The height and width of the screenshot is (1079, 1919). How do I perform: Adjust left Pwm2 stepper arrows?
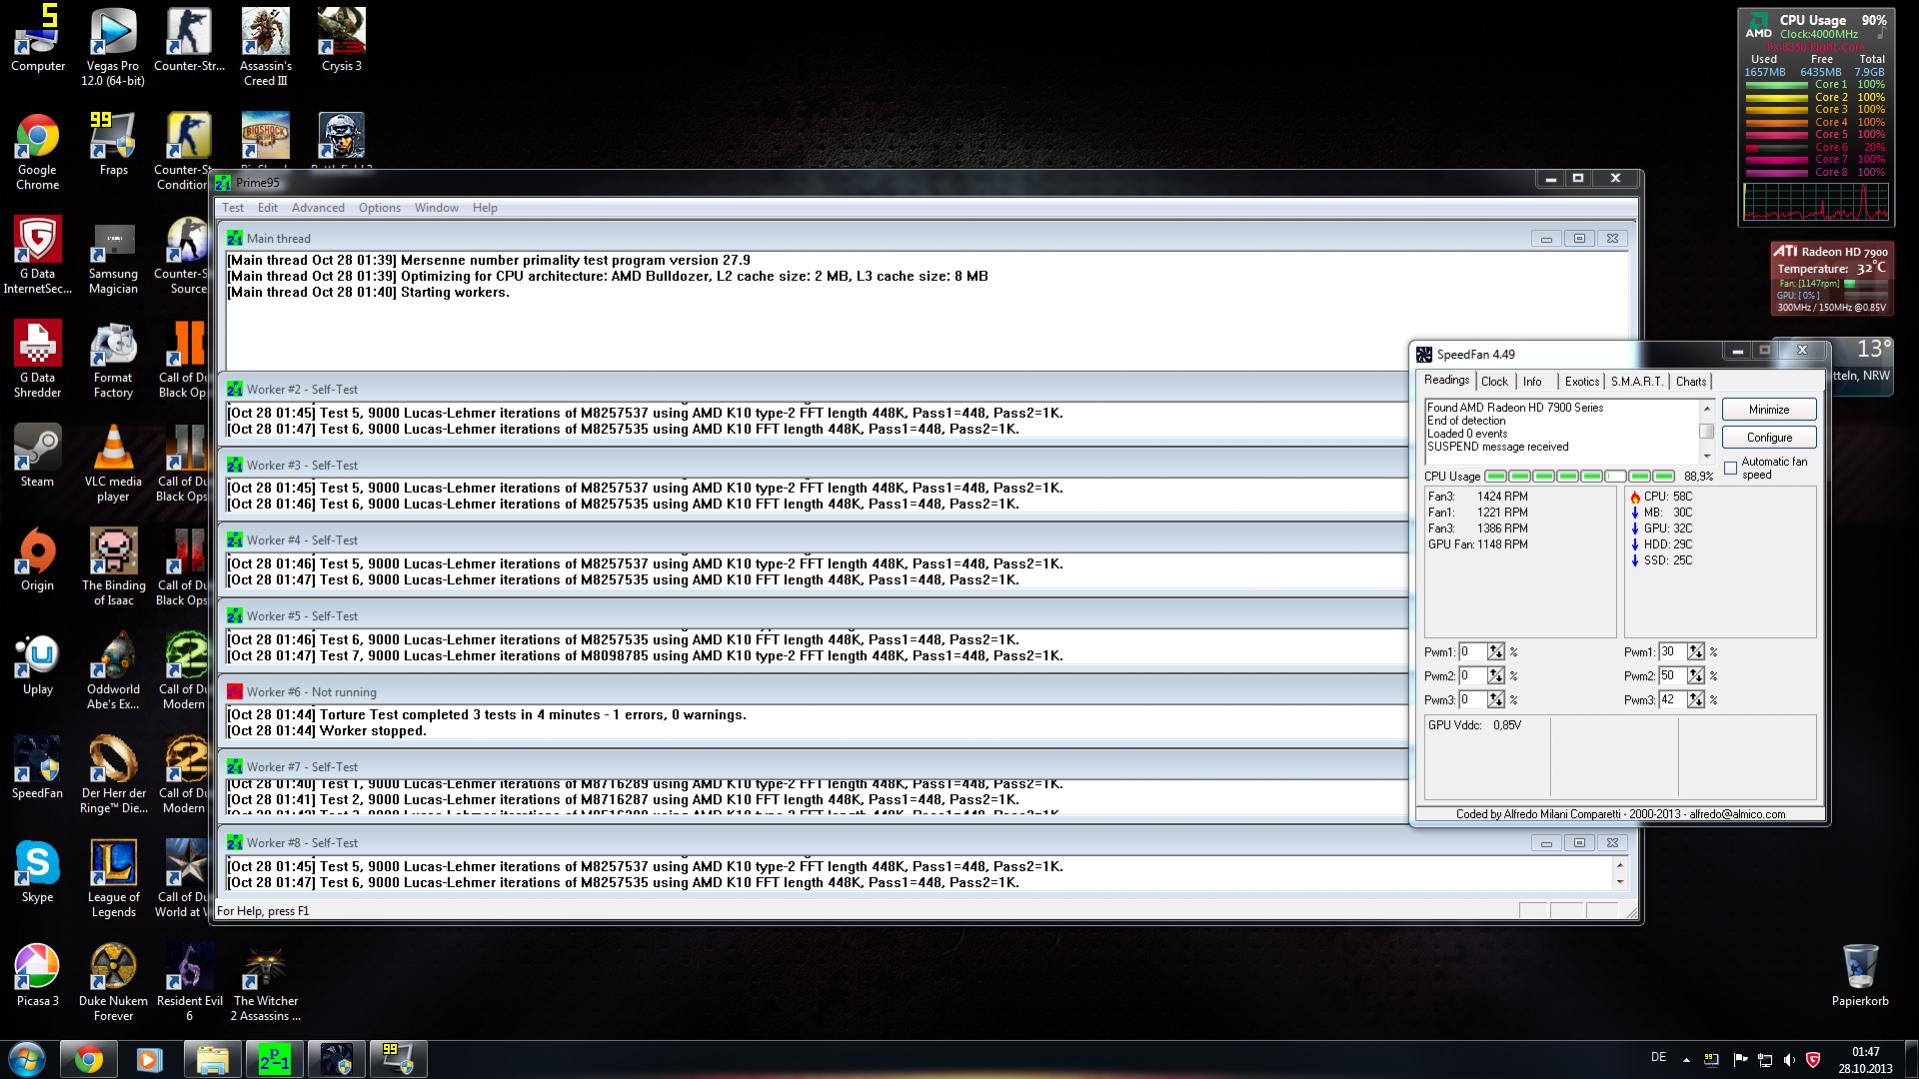tap(1495, 676)
